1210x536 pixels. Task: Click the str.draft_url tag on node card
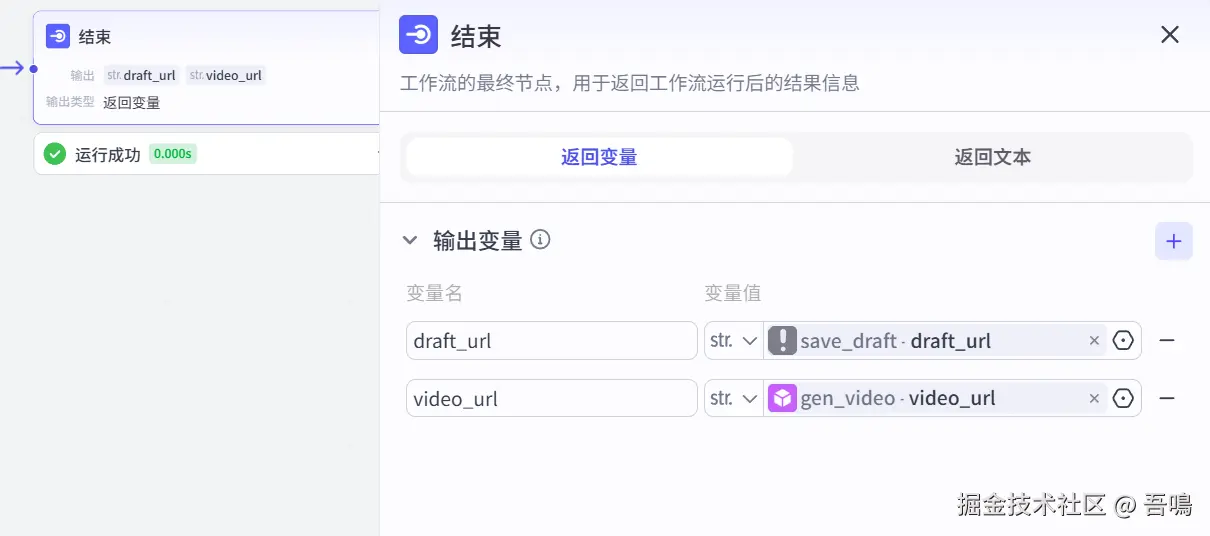[x=142, y=75]
